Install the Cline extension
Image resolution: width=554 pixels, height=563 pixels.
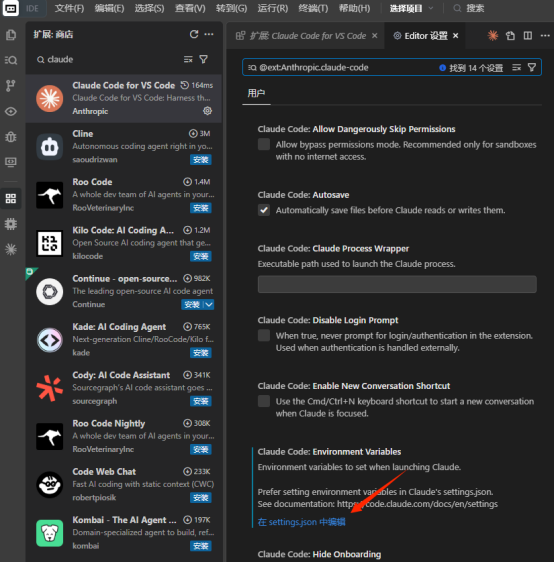click(x=201, y=159)
